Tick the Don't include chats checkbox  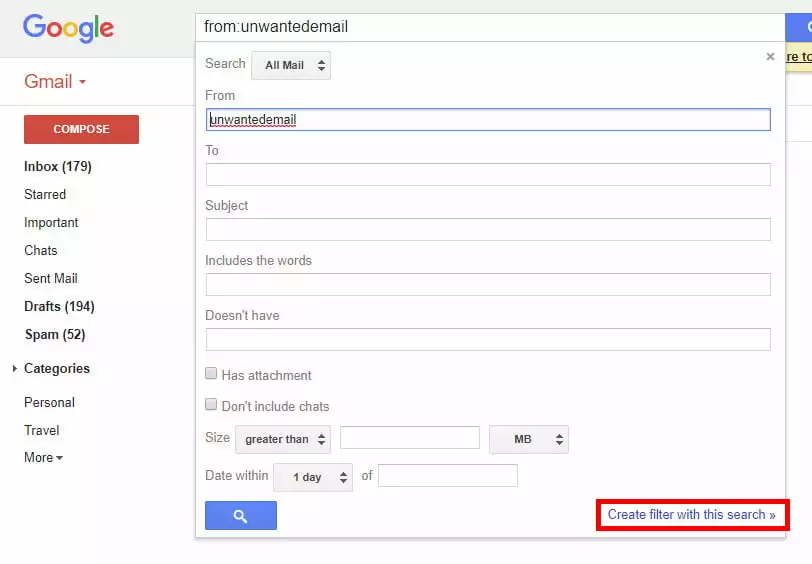point(211,405)
